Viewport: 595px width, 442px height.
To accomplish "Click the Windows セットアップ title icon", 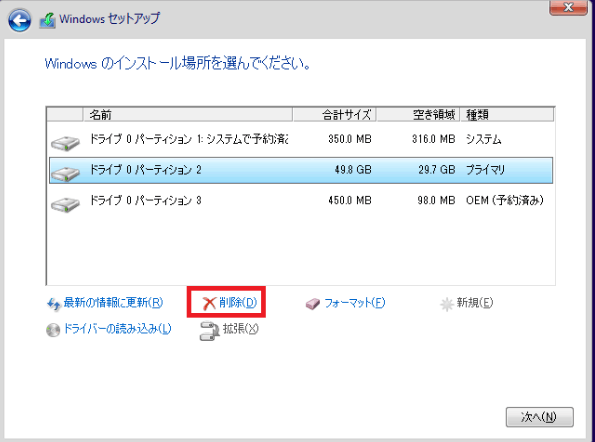I will click(x=47, y=20).
